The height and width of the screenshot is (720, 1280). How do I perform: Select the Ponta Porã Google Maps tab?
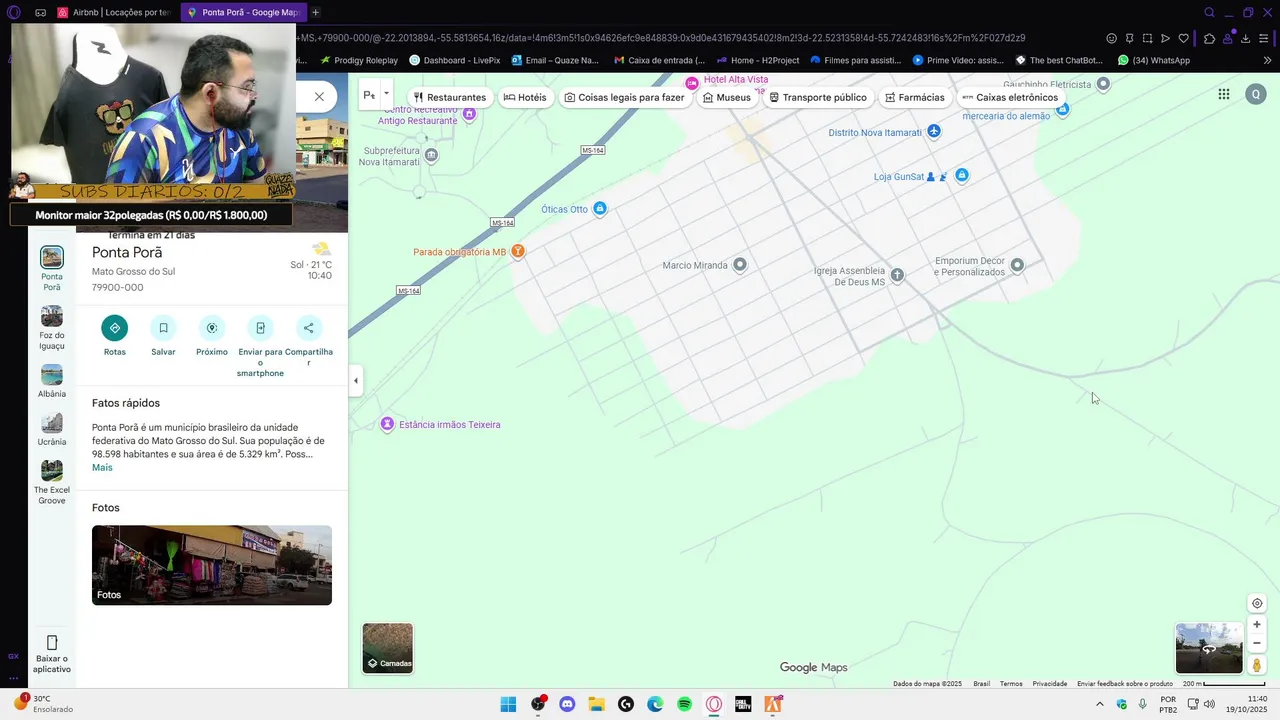(244, 13)
